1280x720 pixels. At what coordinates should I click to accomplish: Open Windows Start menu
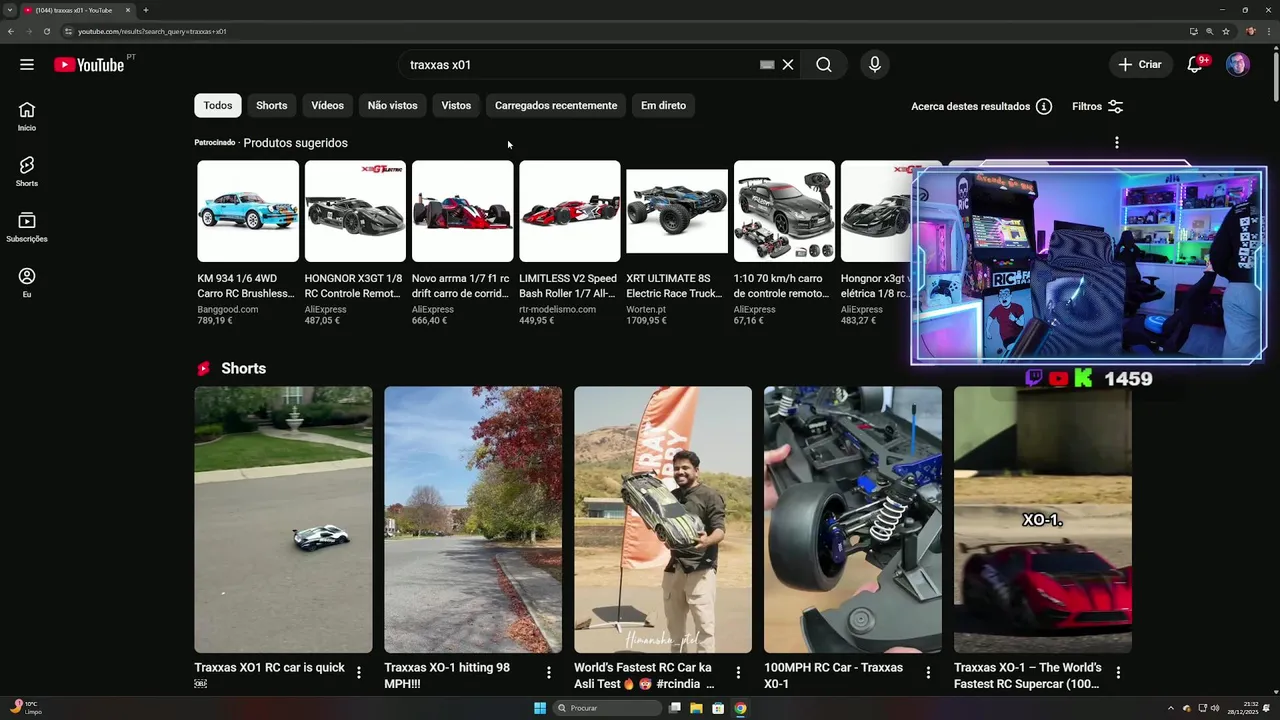pos(540,708)
